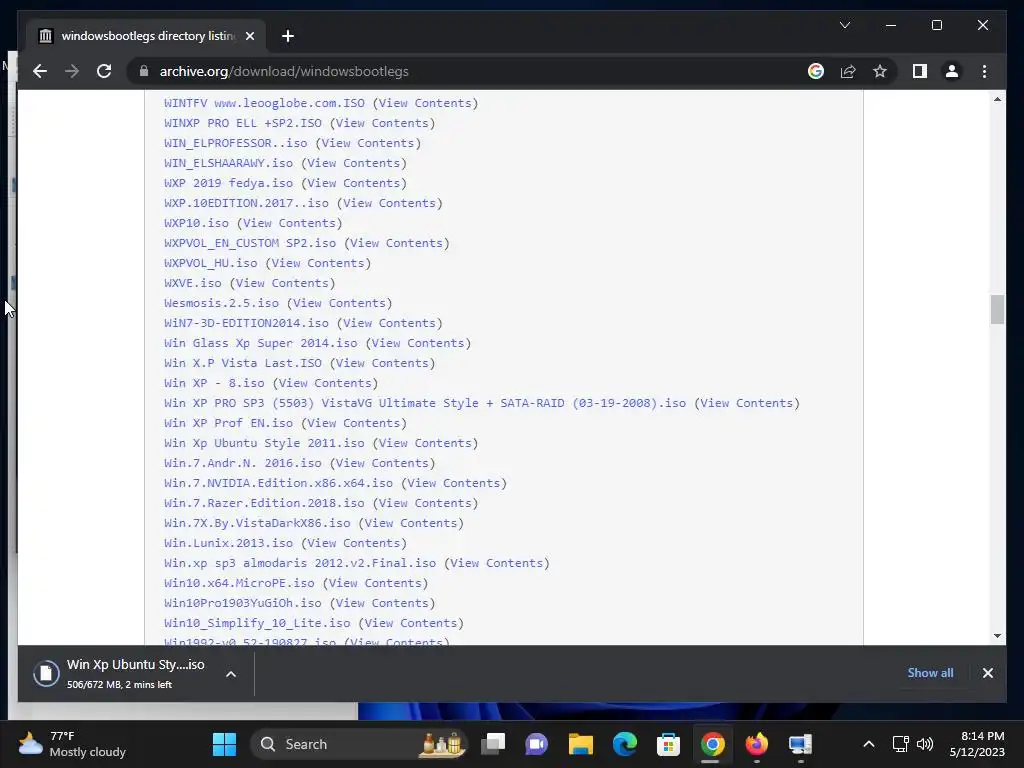Viewport: 1024px width, 768px height.
Task: Close the windowsbootlegs directory tab
Action: click(249, 36)
